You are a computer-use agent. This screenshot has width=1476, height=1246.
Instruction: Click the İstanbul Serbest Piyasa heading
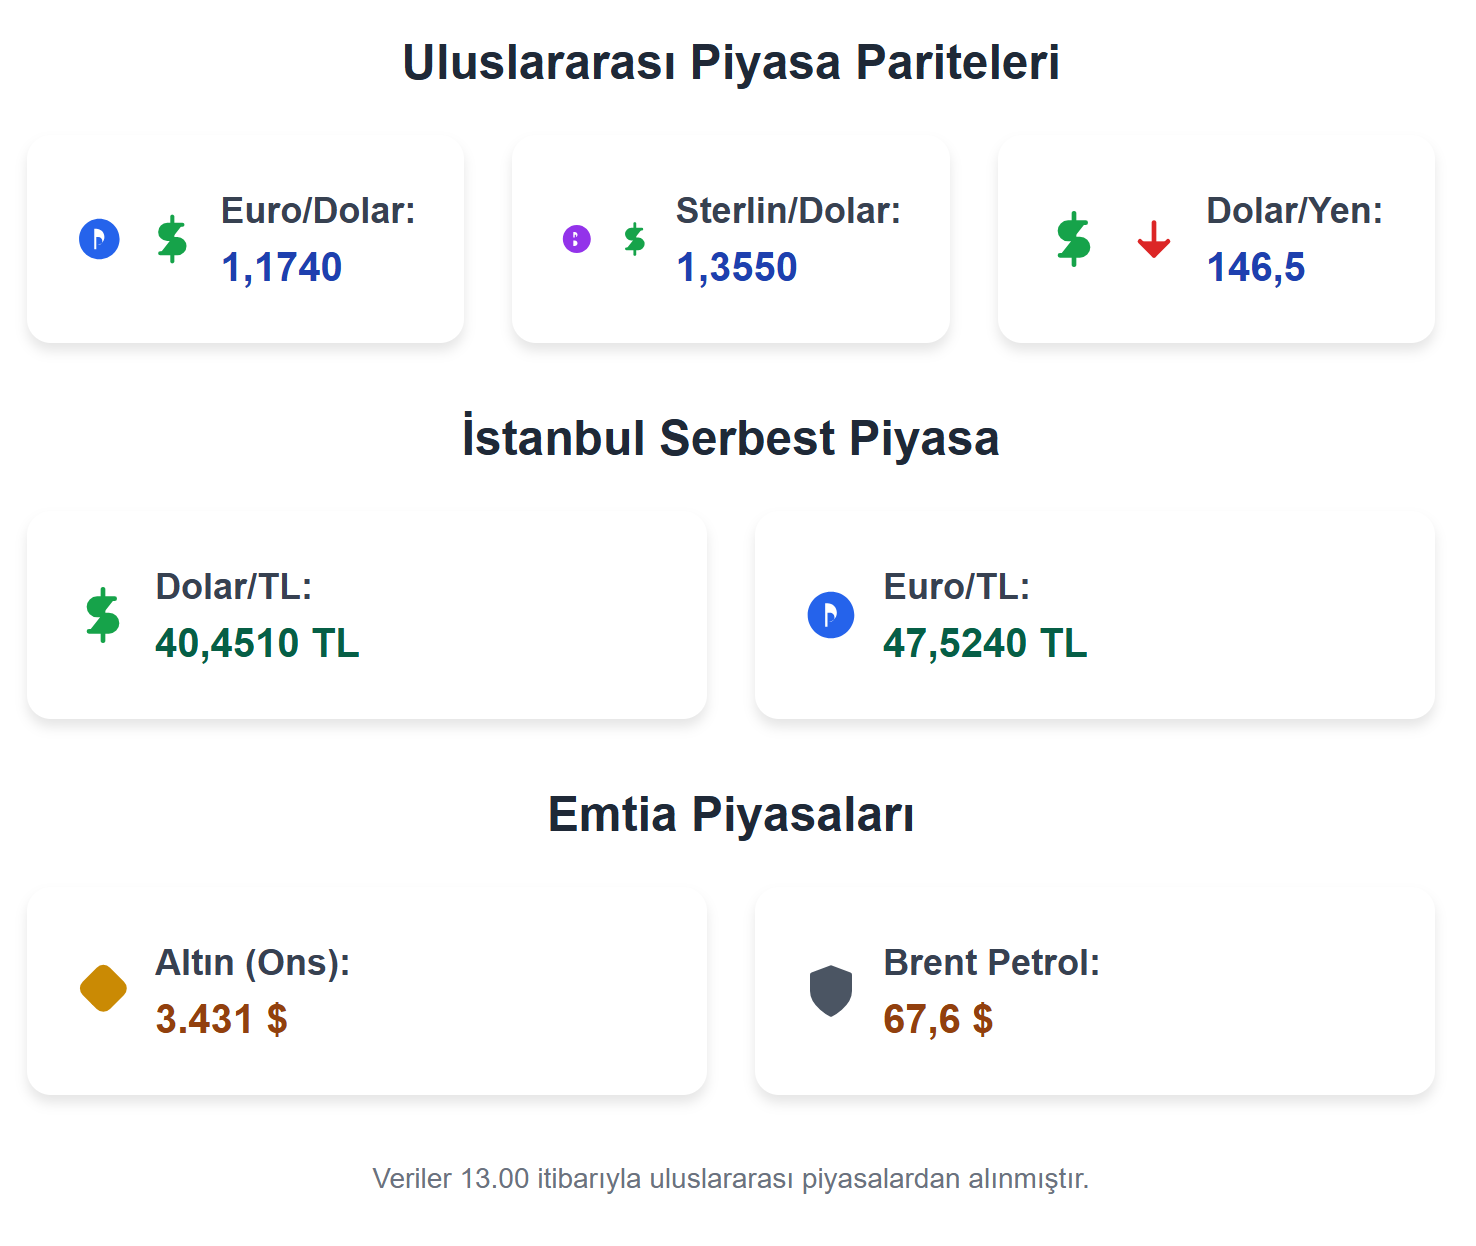(x=731, y=438)
